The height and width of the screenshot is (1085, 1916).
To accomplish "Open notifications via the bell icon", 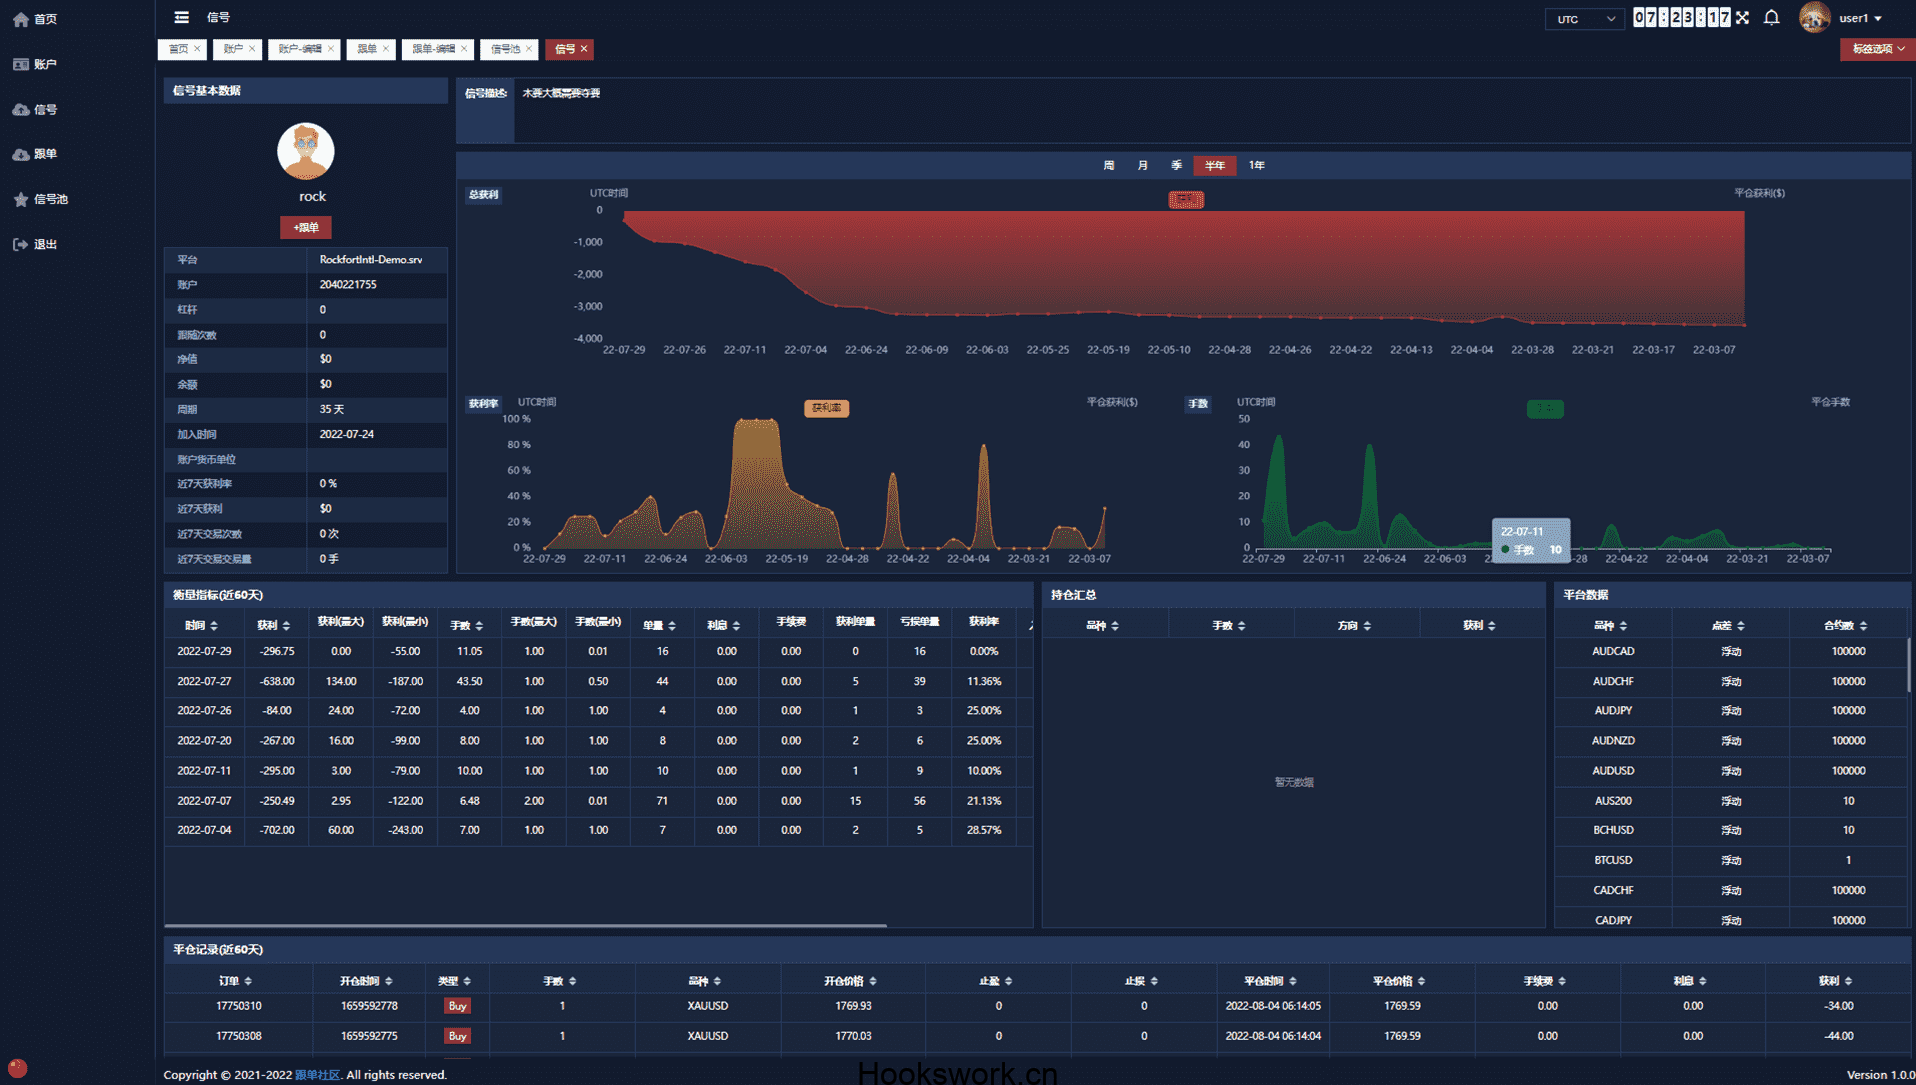I will tap(1771, 18).
